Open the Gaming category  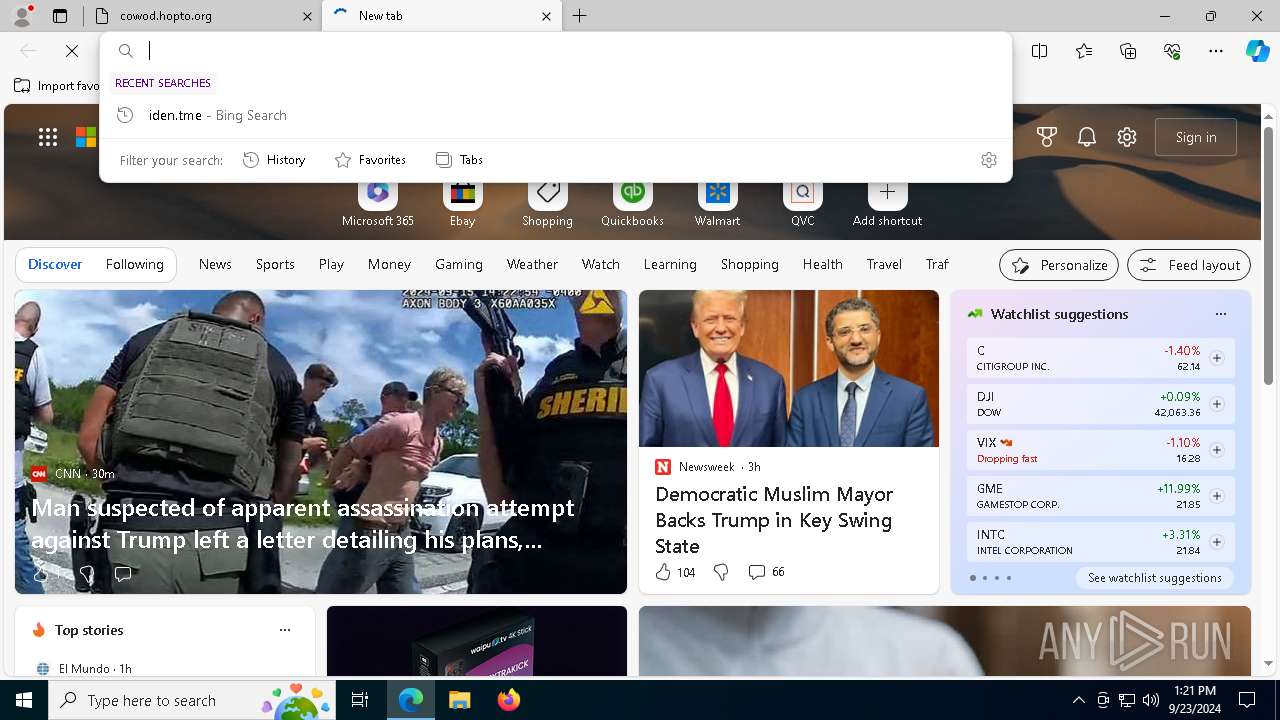(x=459, y=264)
